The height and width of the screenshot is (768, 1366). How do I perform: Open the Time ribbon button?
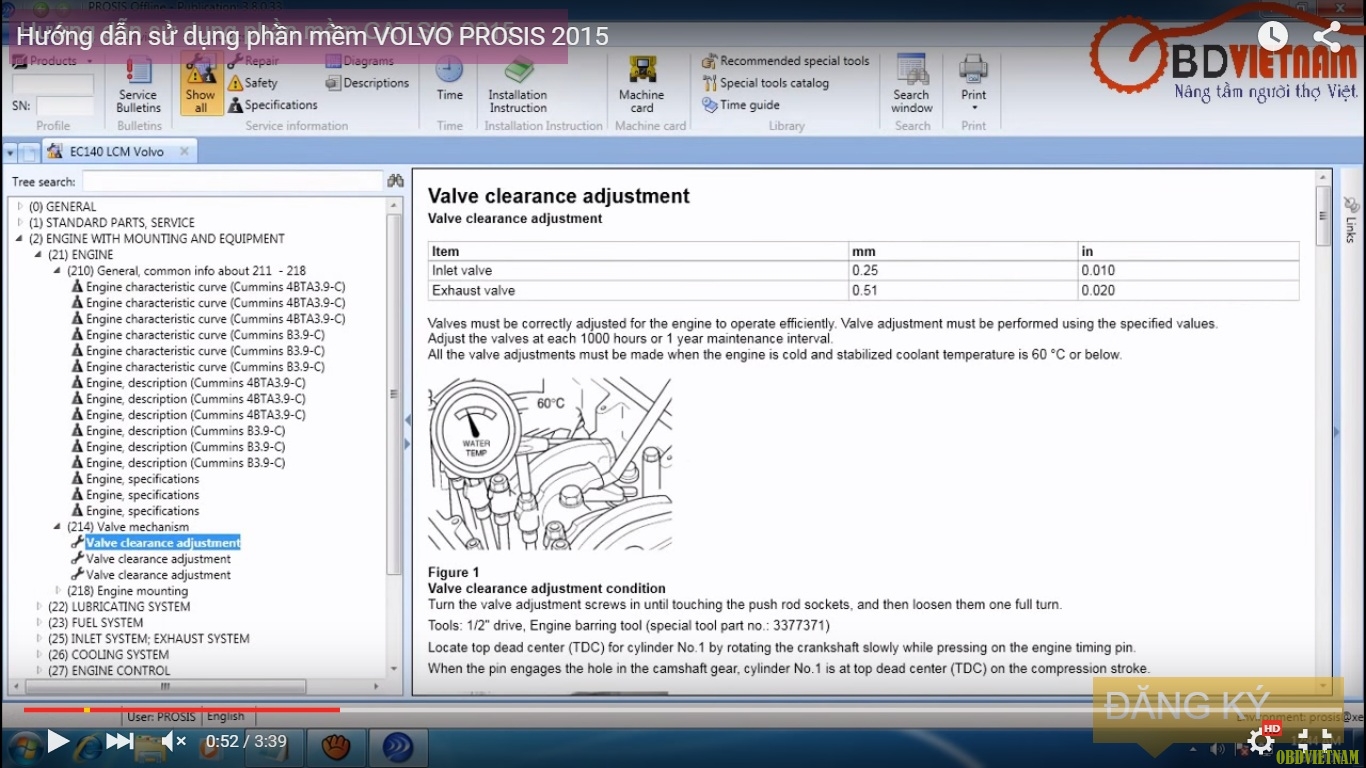tap(449, 80)
